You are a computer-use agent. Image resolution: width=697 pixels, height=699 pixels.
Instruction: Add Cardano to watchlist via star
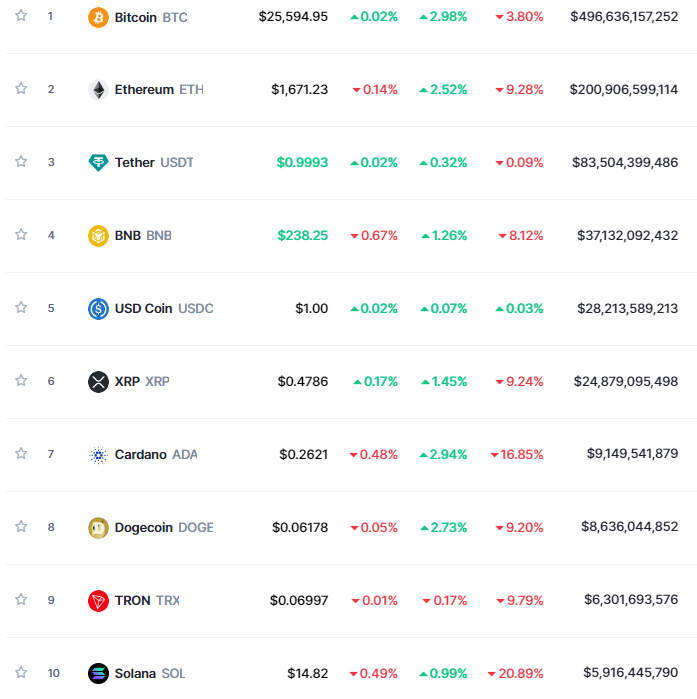pyautogui.click(x=21, y=453)
